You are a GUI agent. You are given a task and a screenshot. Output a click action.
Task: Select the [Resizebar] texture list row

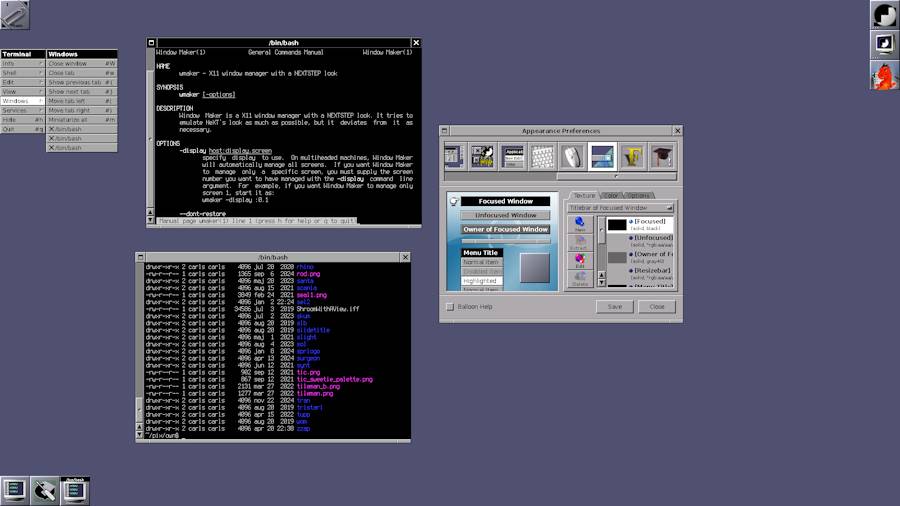[640, 274]
